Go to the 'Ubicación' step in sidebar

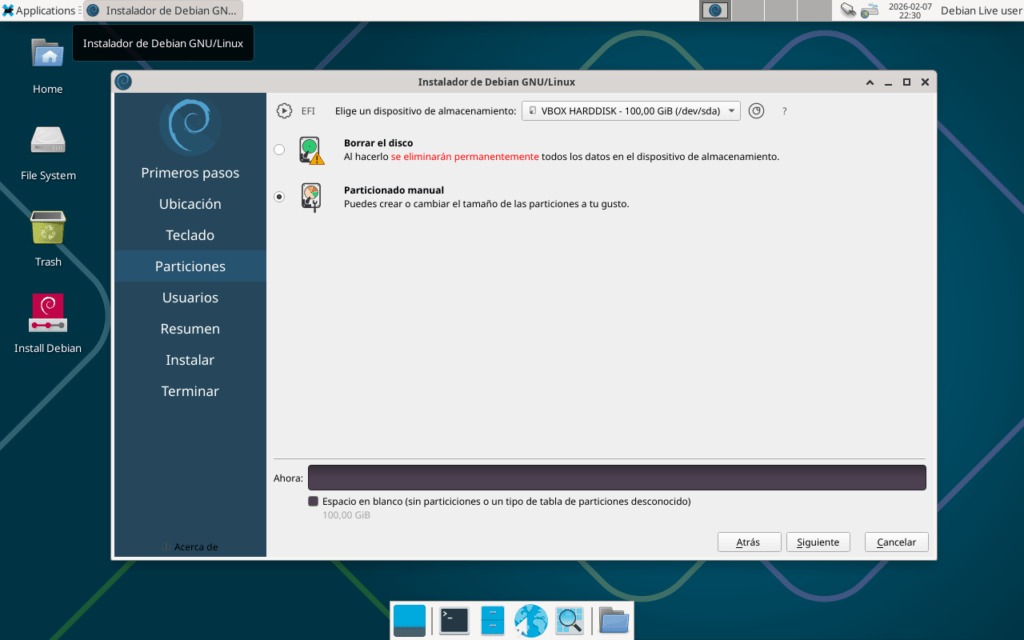tap(190, 204)
